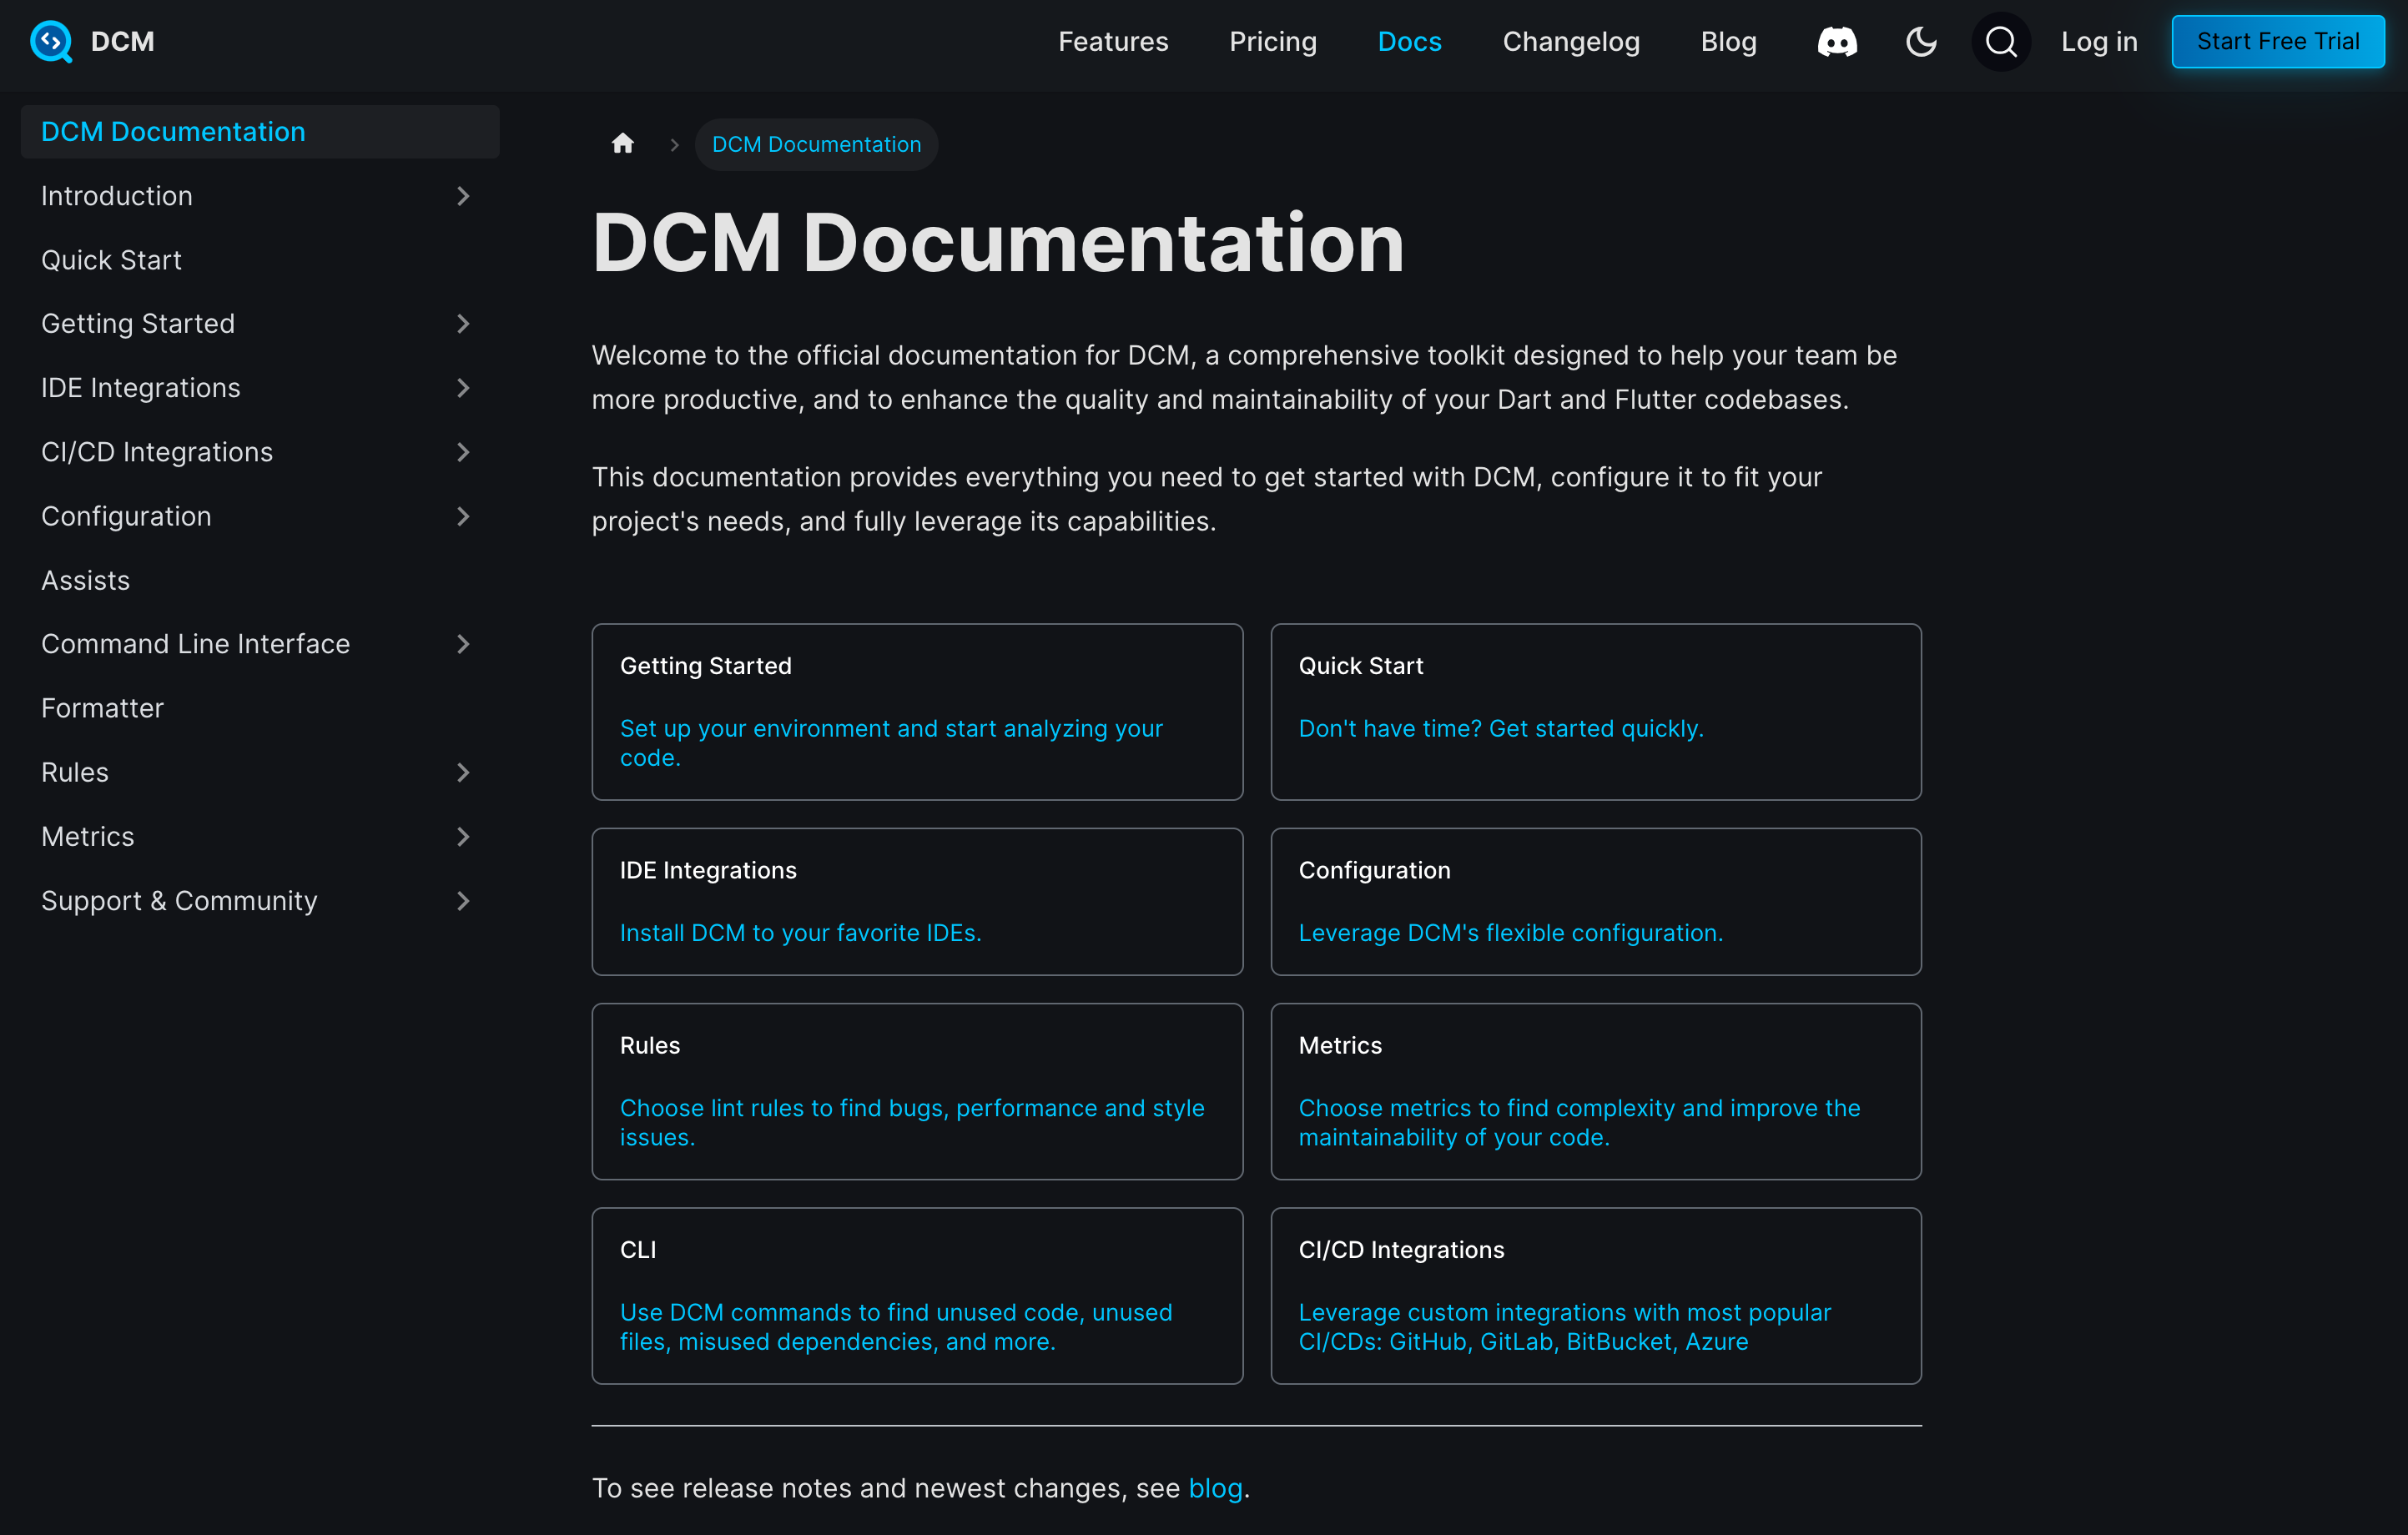Click the Configuration sidebar label
Image resolution: width=2408 pixels, height=1535 pixels.
click(x=126, y=516)
